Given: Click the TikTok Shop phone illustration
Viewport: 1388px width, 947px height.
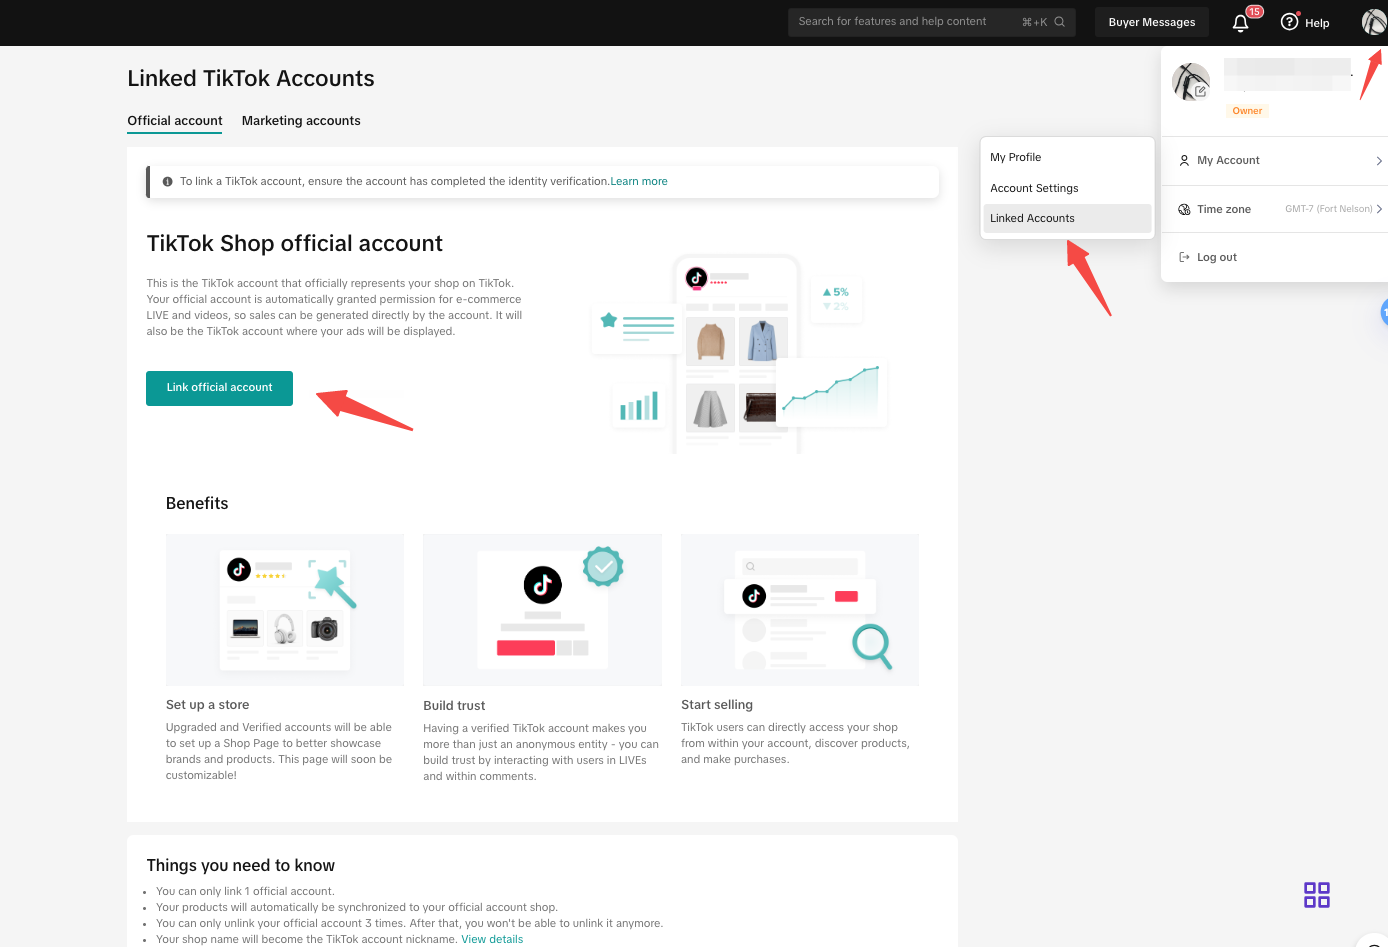Looking at the screenshot, I should [x=738, y=354].
